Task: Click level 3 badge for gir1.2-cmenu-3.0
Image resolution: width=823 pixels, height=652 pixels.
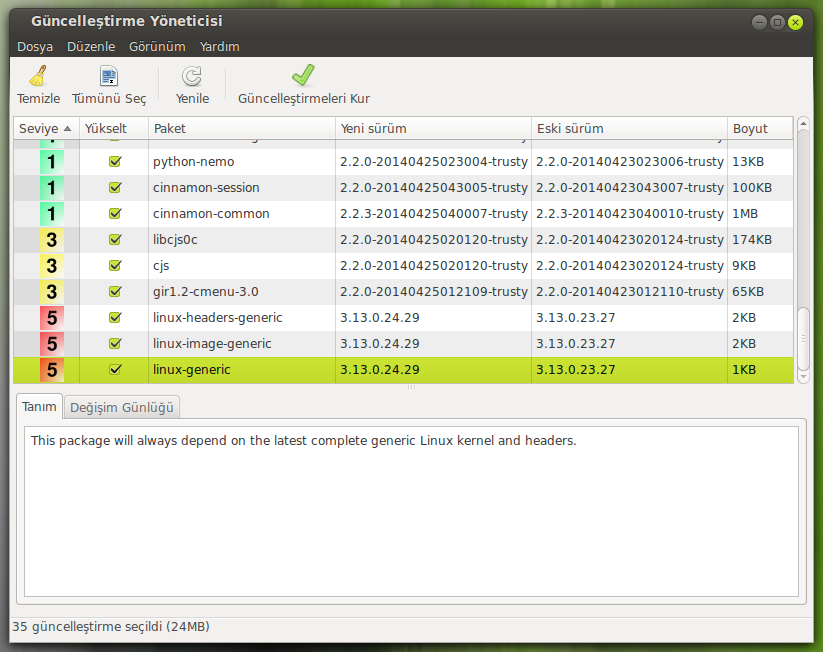Action: click(x=51, y=291)
